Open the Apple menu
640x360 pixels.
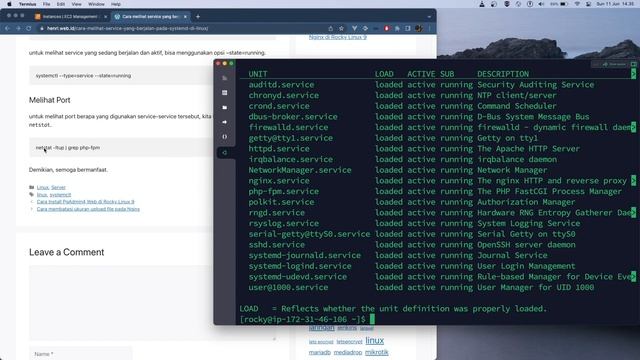coord(9,4)
